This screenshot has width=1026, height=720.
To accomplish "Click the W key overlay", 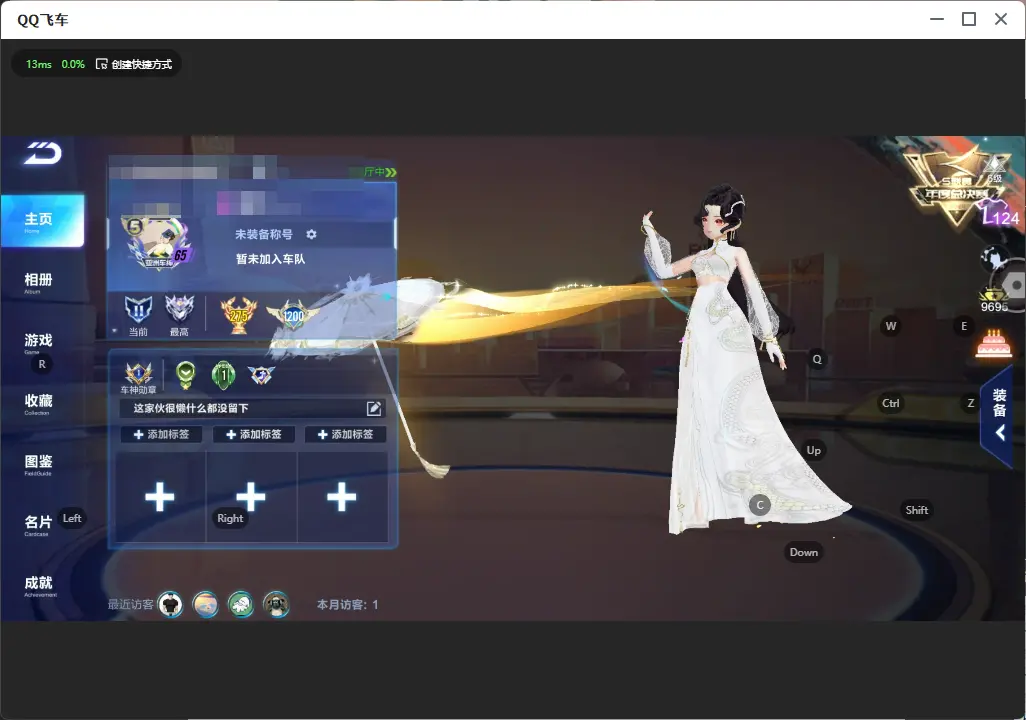I will [x=891, y=326].
